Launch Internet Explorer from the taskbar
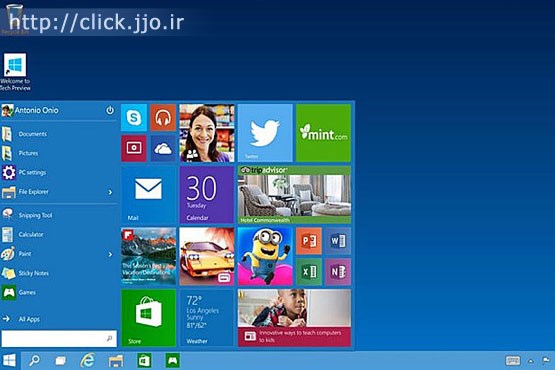Screen dimensions: 555x370 coord(87,361)
